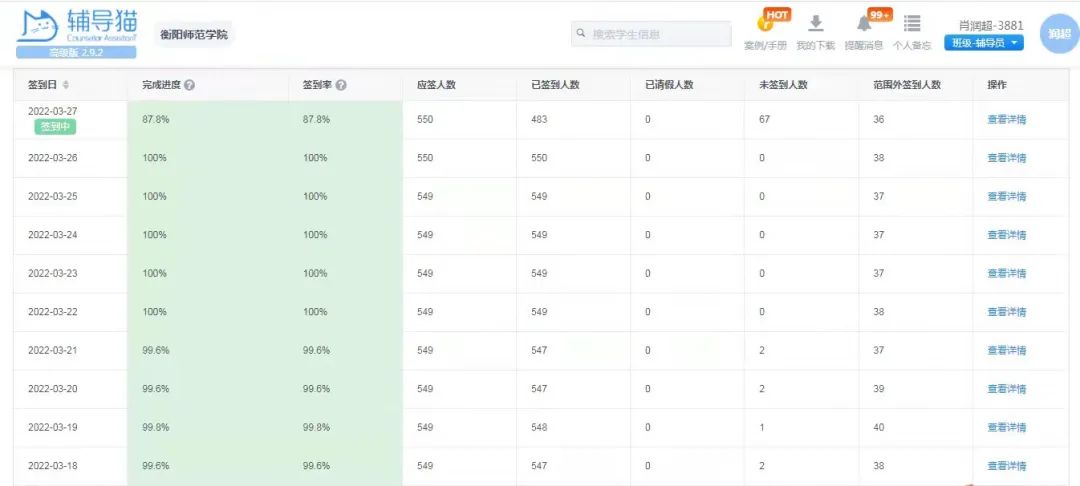Open 我的下载 download icon
This screenshot has height=486, width=1080.
pyautogui.click(x=815, y=24)
